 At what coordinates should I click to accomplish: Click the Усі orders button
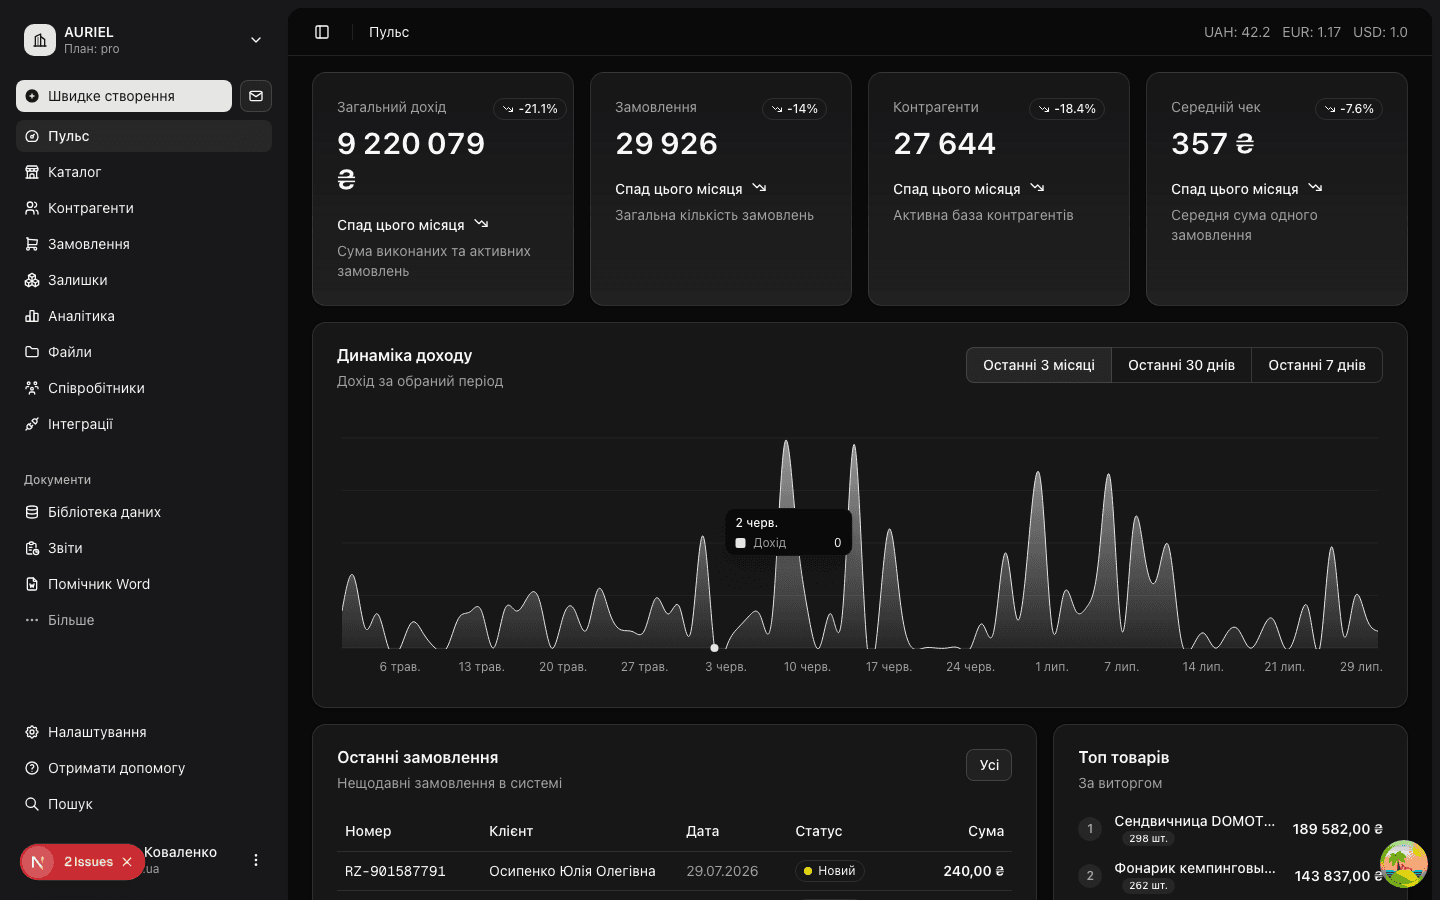pyautogui.click(x=989, y=765)
